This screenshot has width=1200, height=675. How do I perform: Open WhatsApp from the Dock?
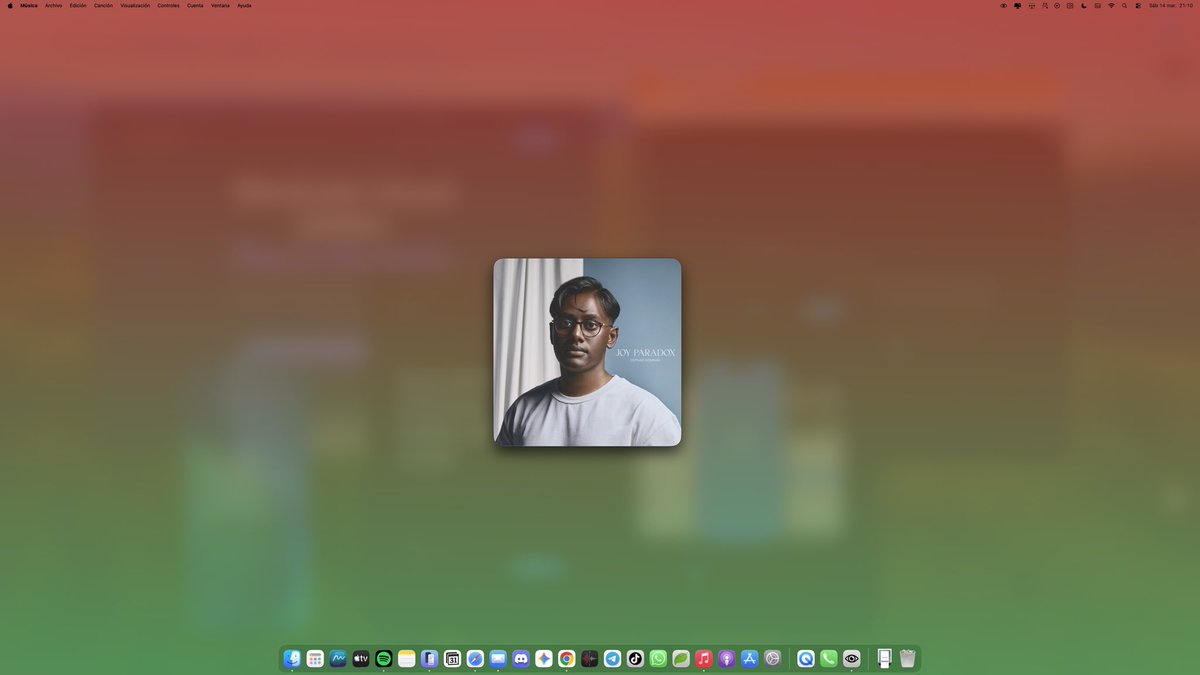[x=658, y=658]
